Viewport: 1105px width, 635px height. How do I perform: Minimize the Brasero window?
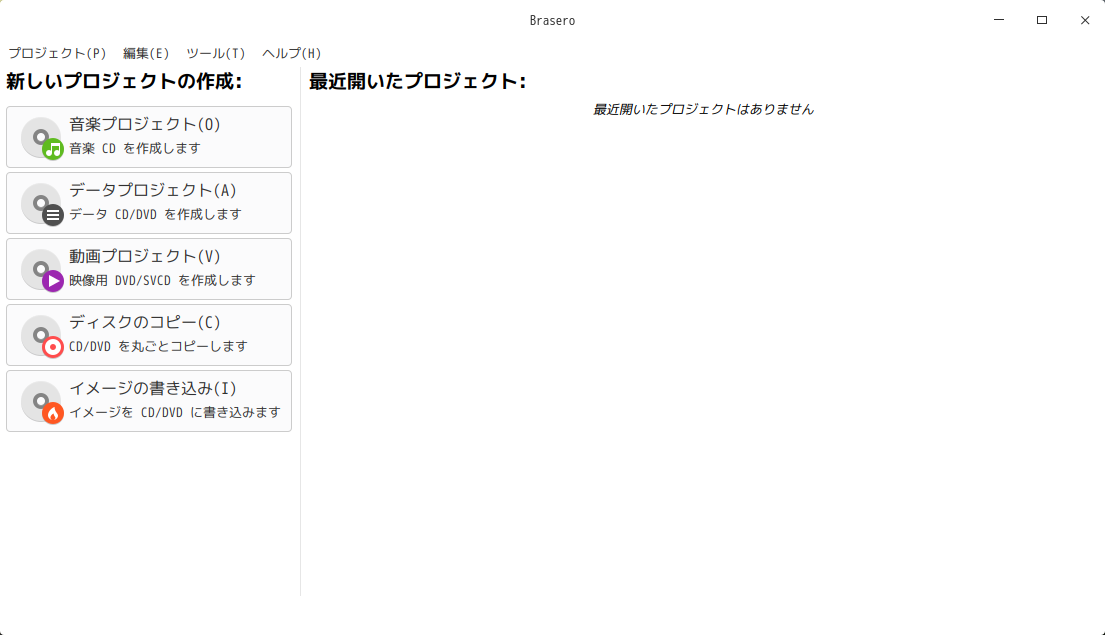click(999, 20)
